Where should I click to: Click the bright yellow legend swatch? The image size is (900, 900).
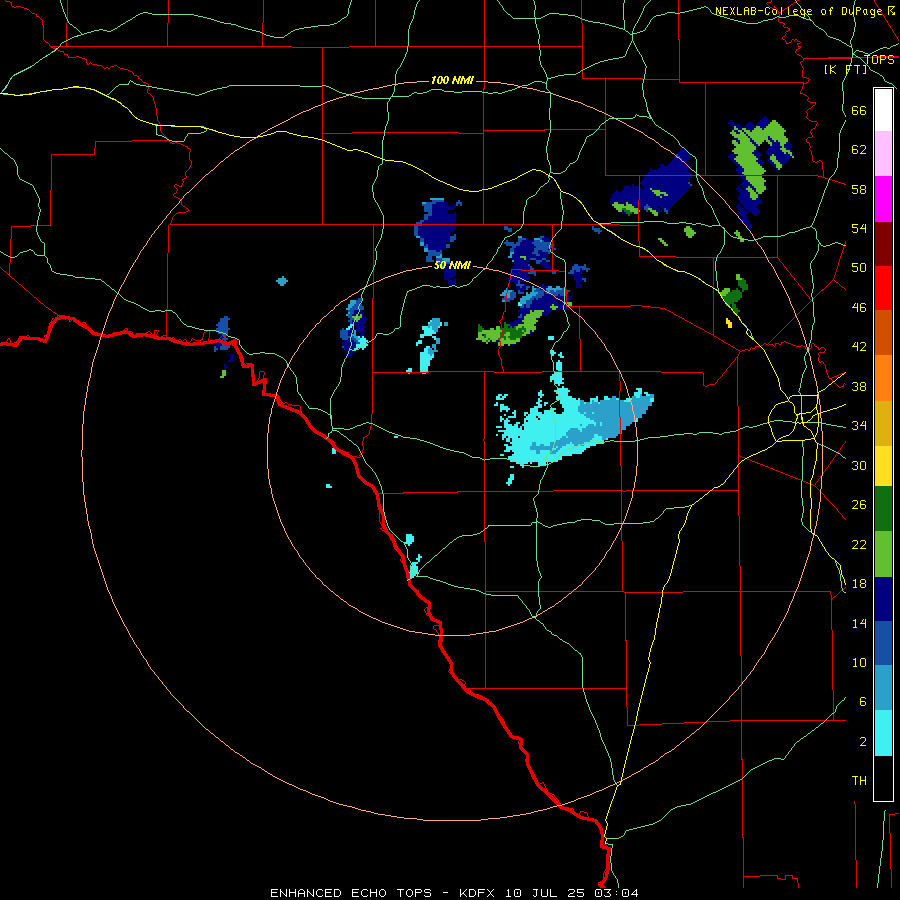coord(883,466)
